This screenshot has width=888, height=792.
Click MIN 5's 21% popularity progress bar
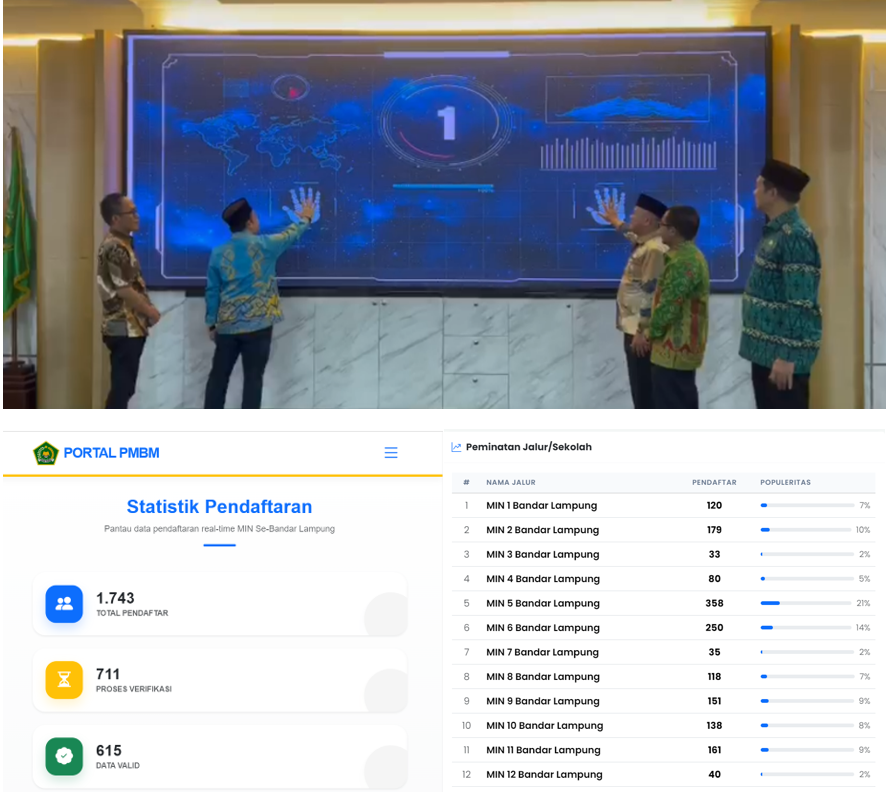click(805, 603)
